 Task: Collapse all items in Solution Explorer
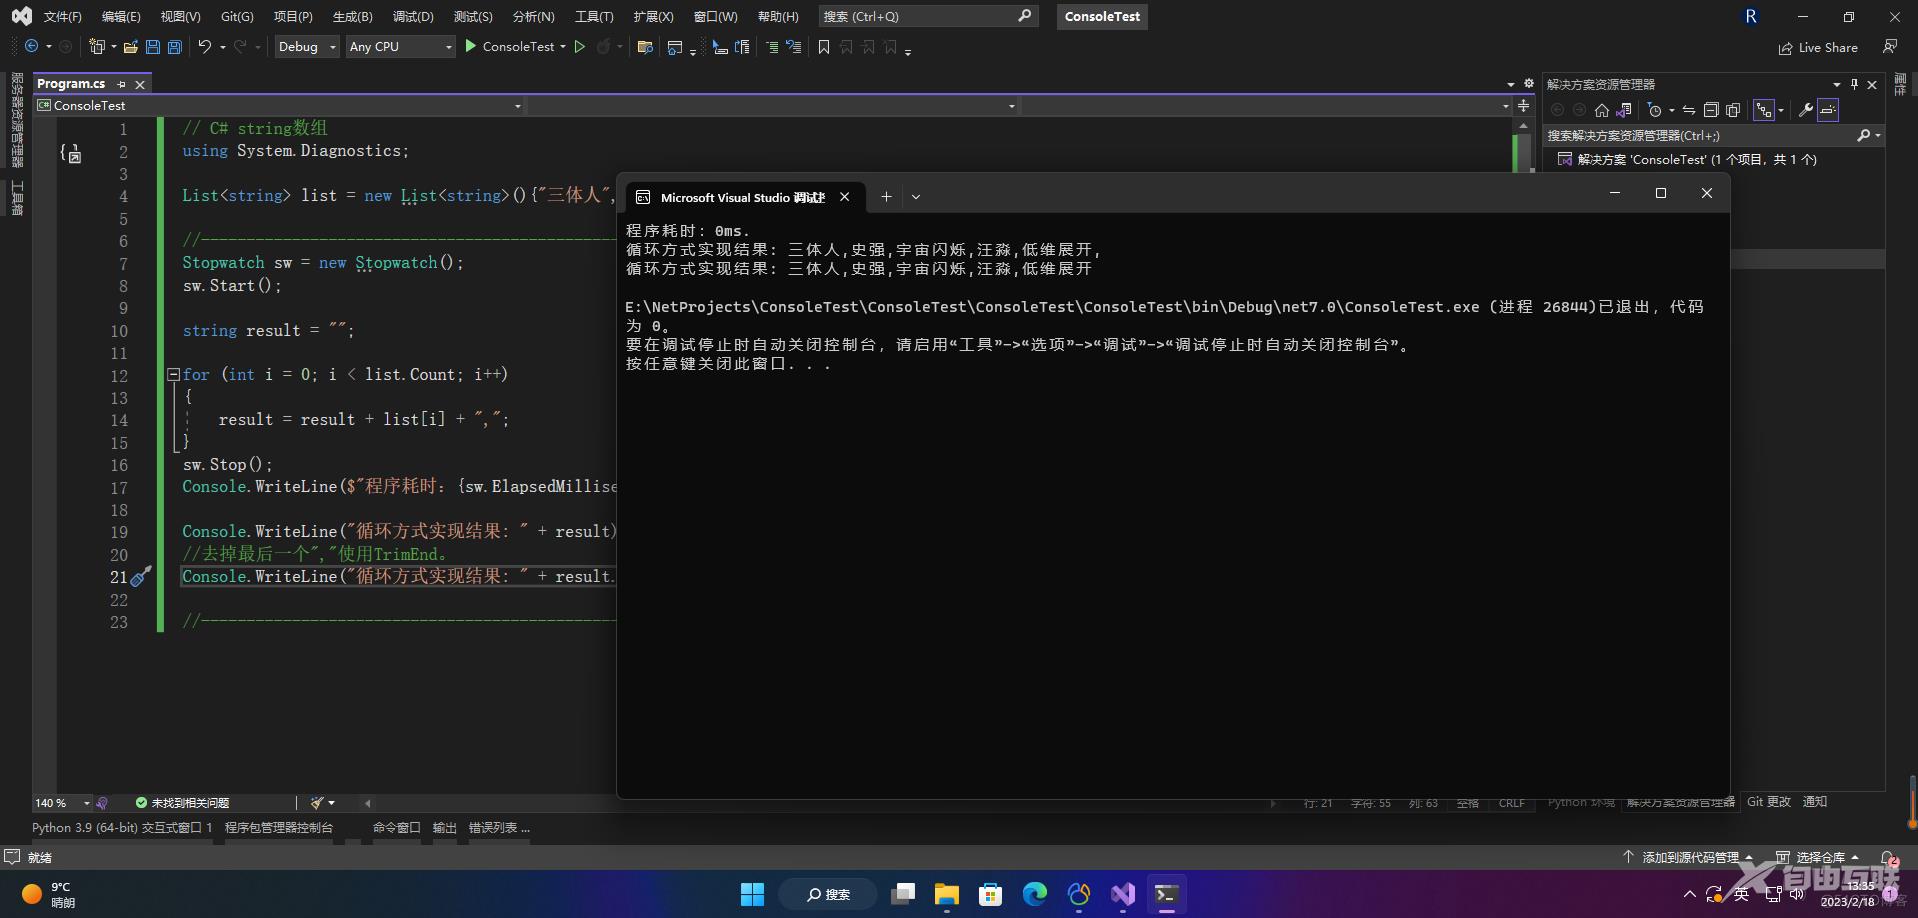click(x=1711, y=110)
